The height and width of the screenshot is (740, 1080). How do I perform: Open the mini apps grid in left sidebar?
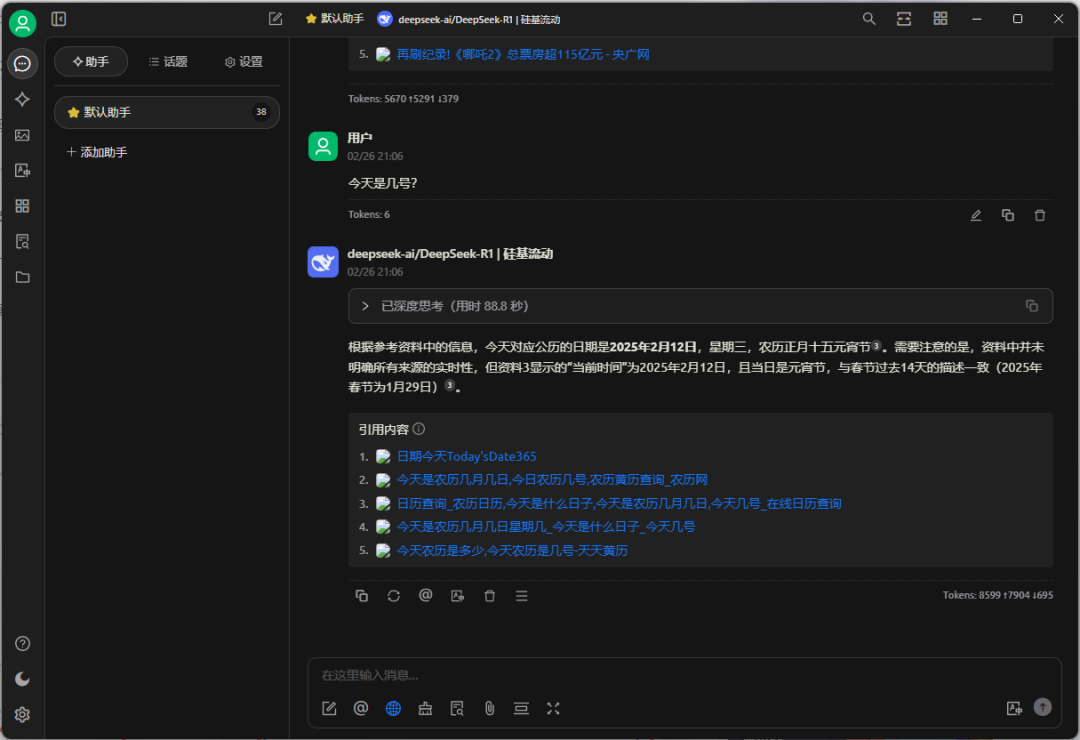point(23,206)
